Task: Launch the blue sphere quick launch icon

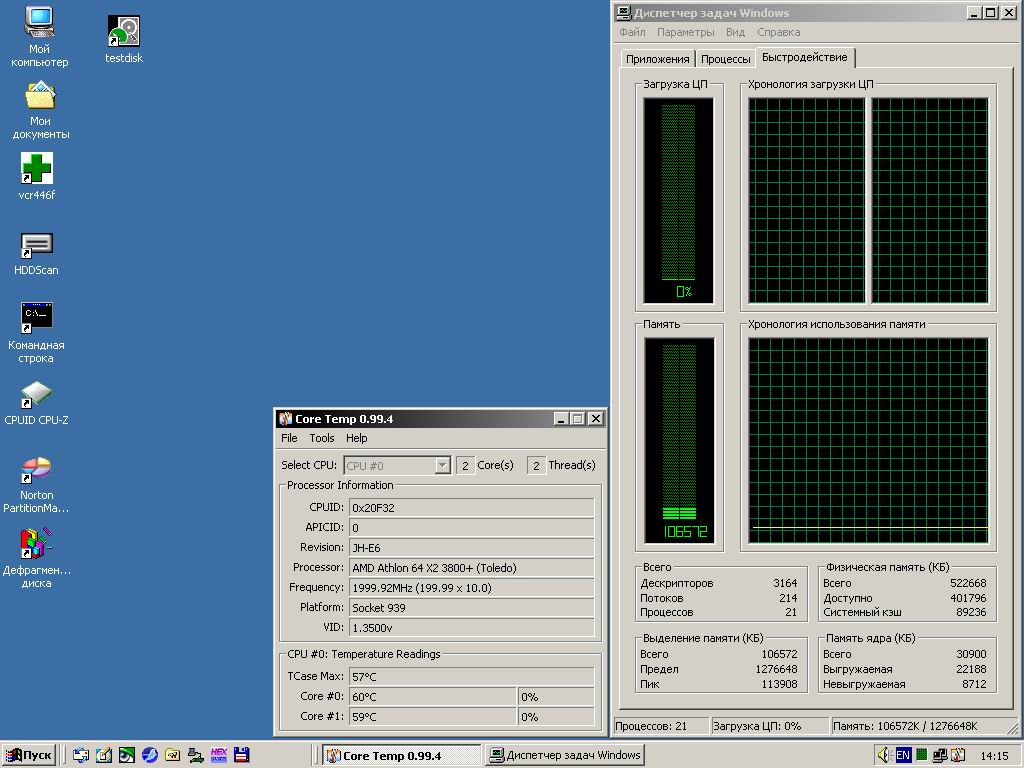Action: coord(150,755)
